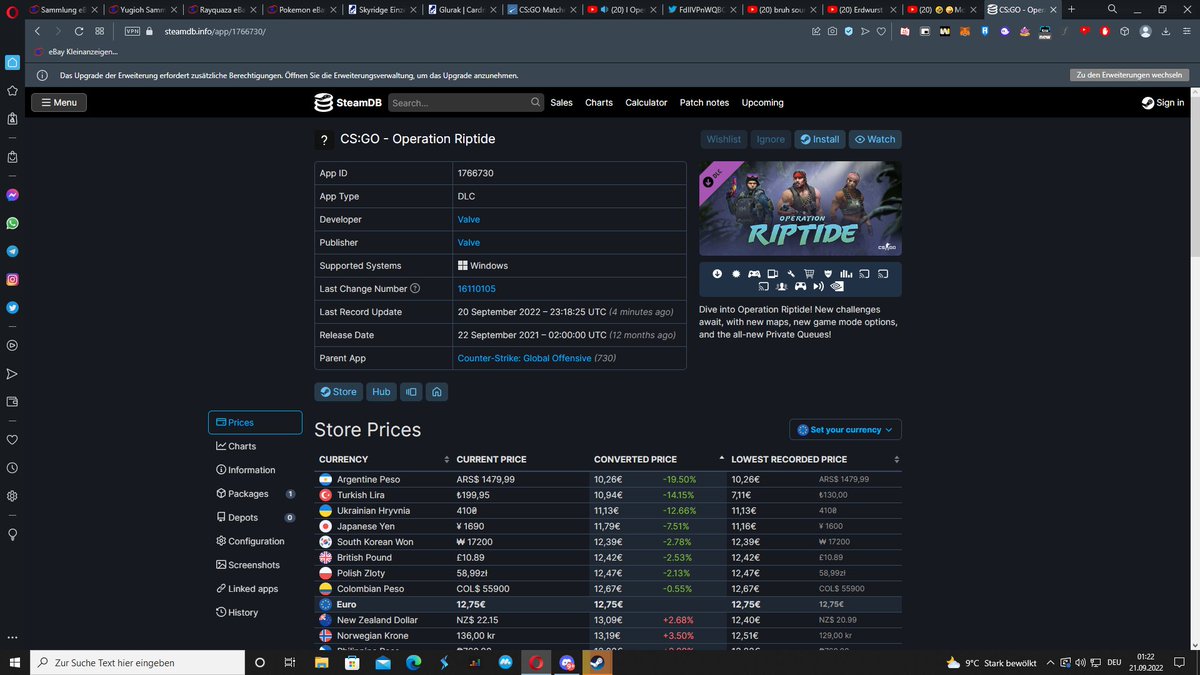This screenshot has height=675, width=1200.
Task: Open the Valve developer link
Action: pyautogui.click(x=468, y=219)
